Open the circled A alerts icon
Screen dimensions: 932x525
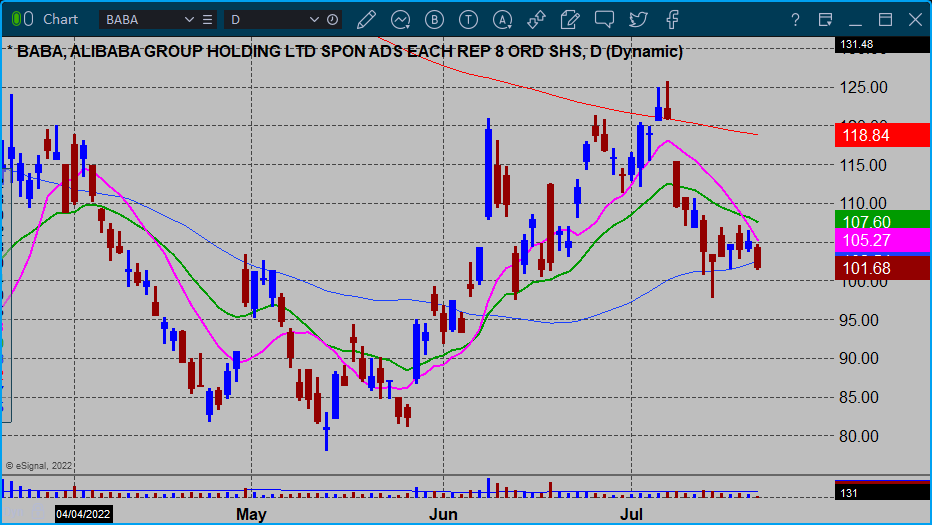(503, 20)
